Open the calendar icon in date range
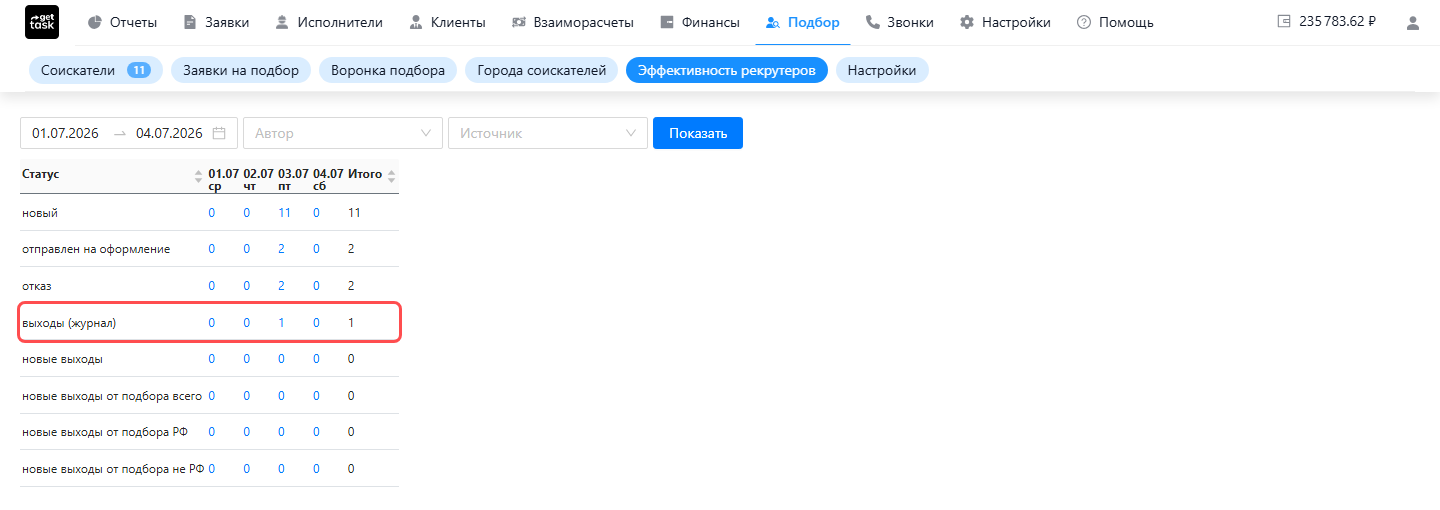The width and height of the screenshot is (1440, 510). pos(219,133)
